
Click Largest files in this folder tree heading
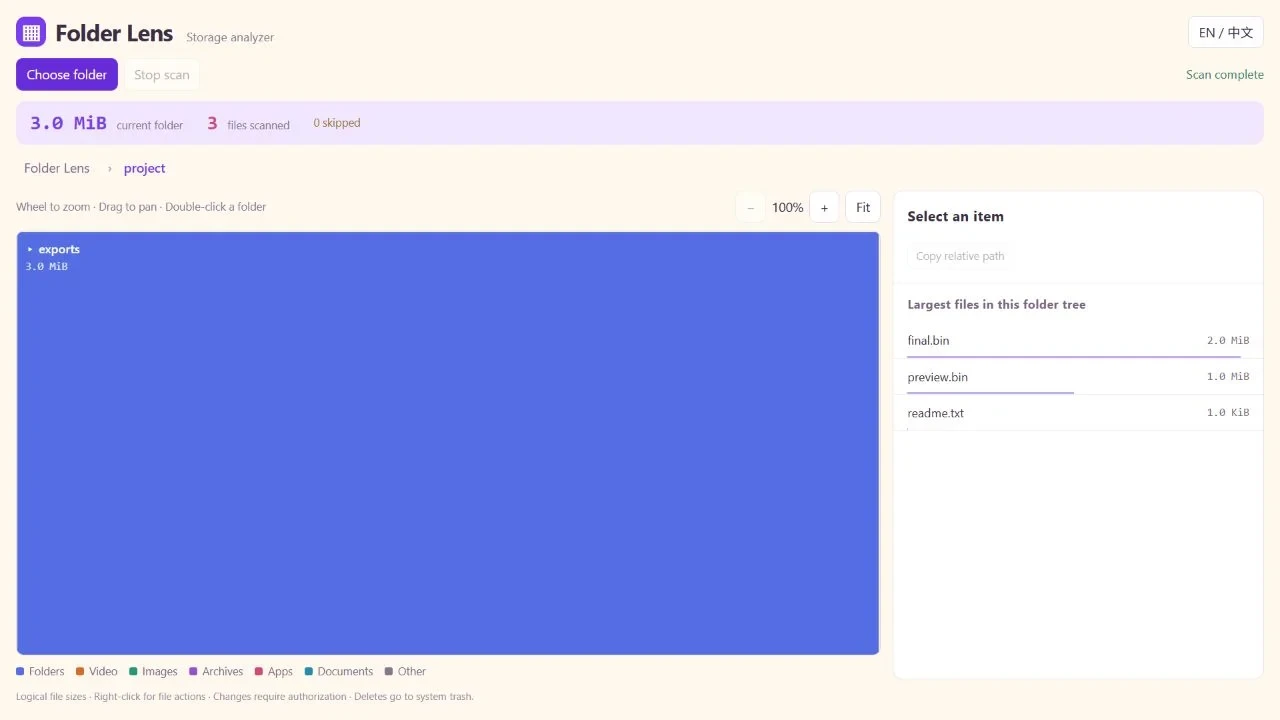(x=996, y=305)
